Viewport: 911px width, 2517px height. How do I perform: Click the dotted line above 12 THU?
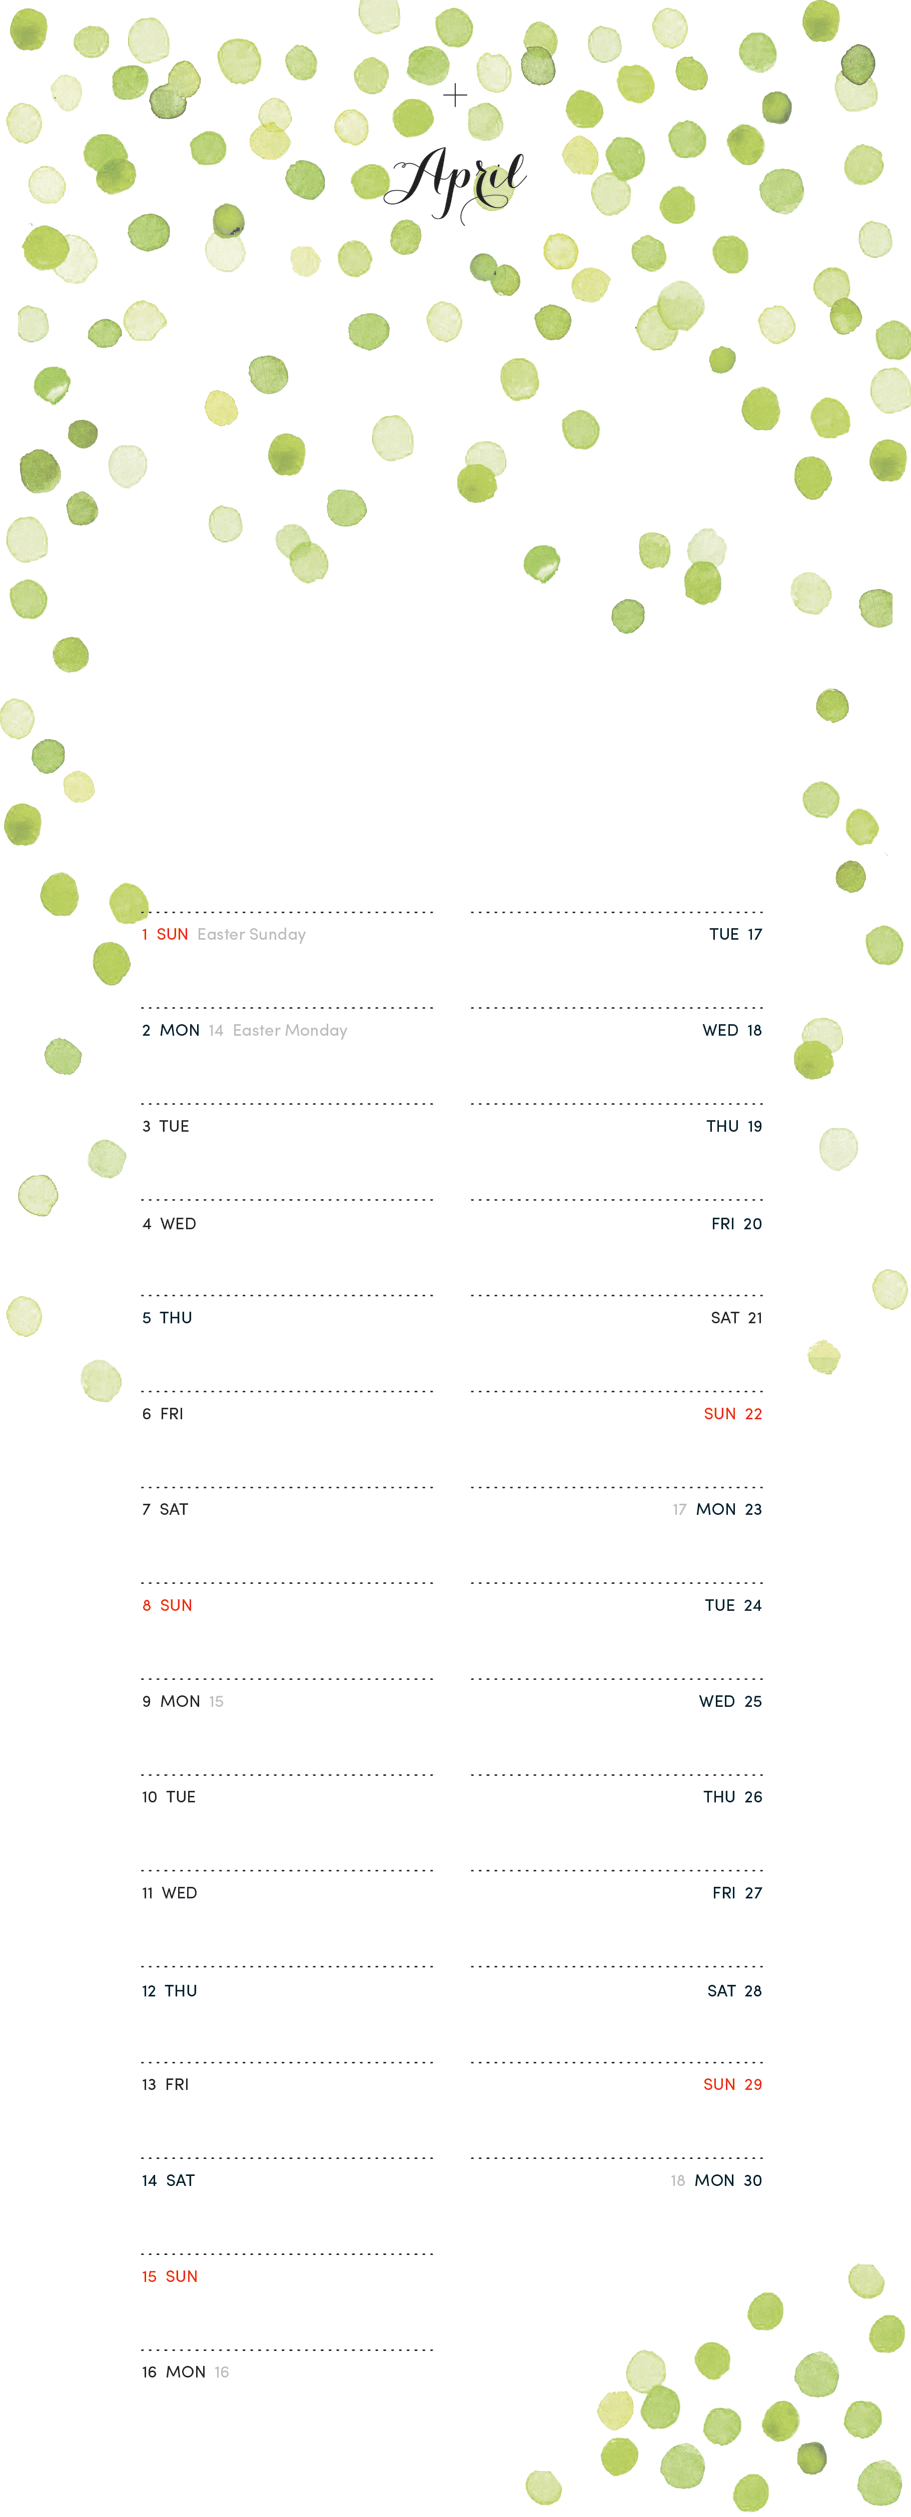(287, 1967)
